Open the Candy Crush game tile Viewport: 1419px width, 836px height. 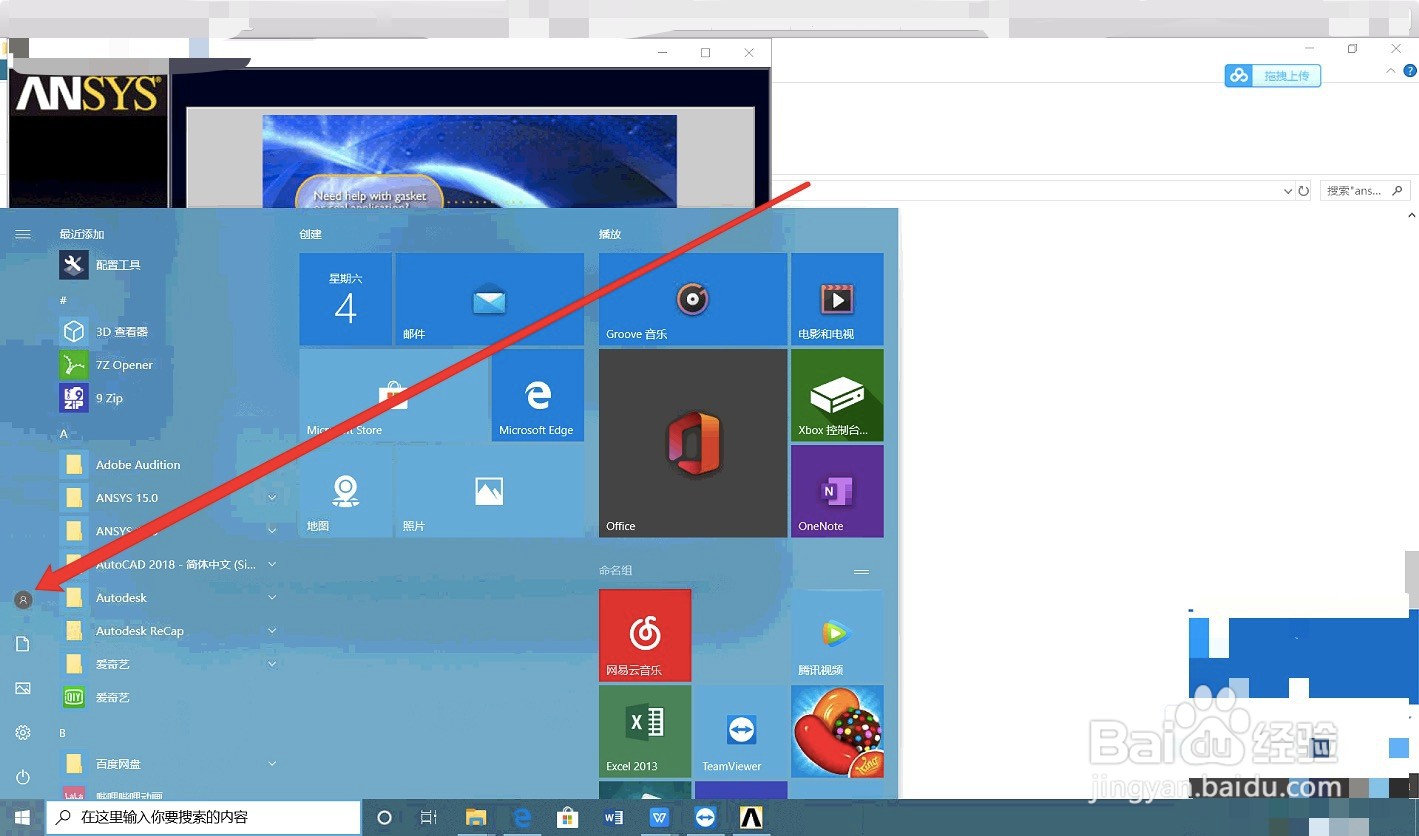click(837, 731)
